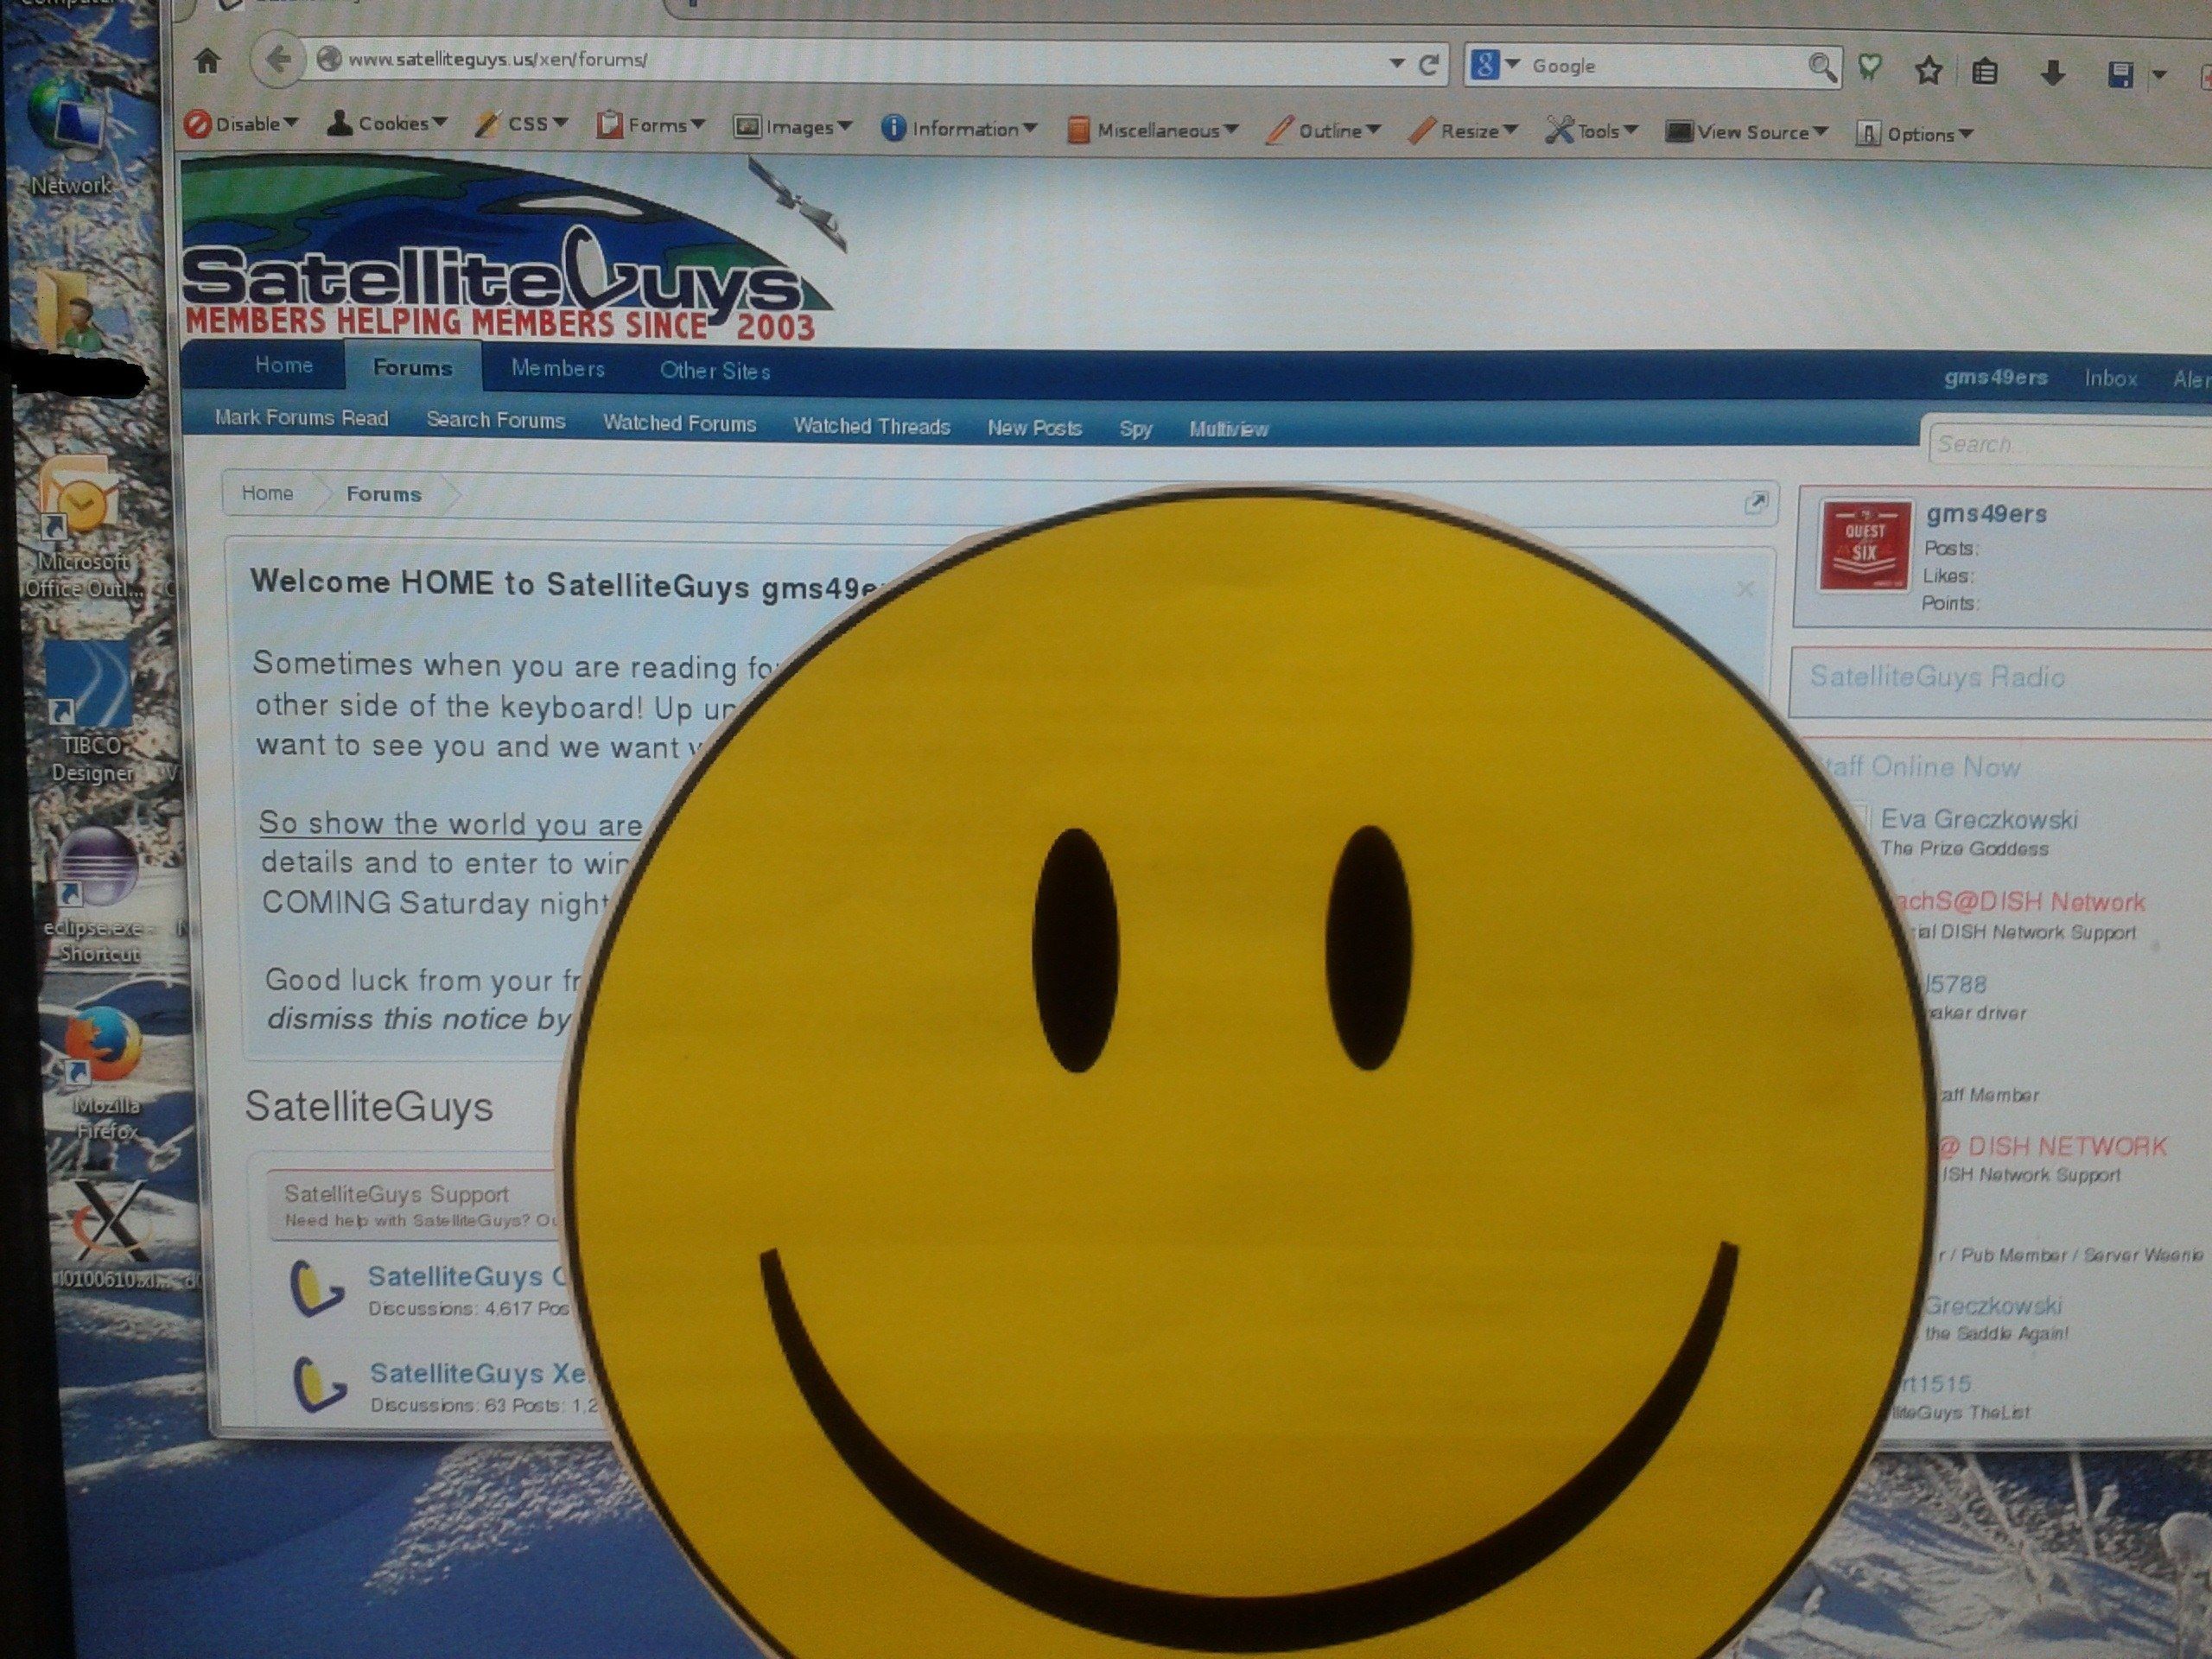Open the bookmarks list icon

click(x=1985, y=72)
